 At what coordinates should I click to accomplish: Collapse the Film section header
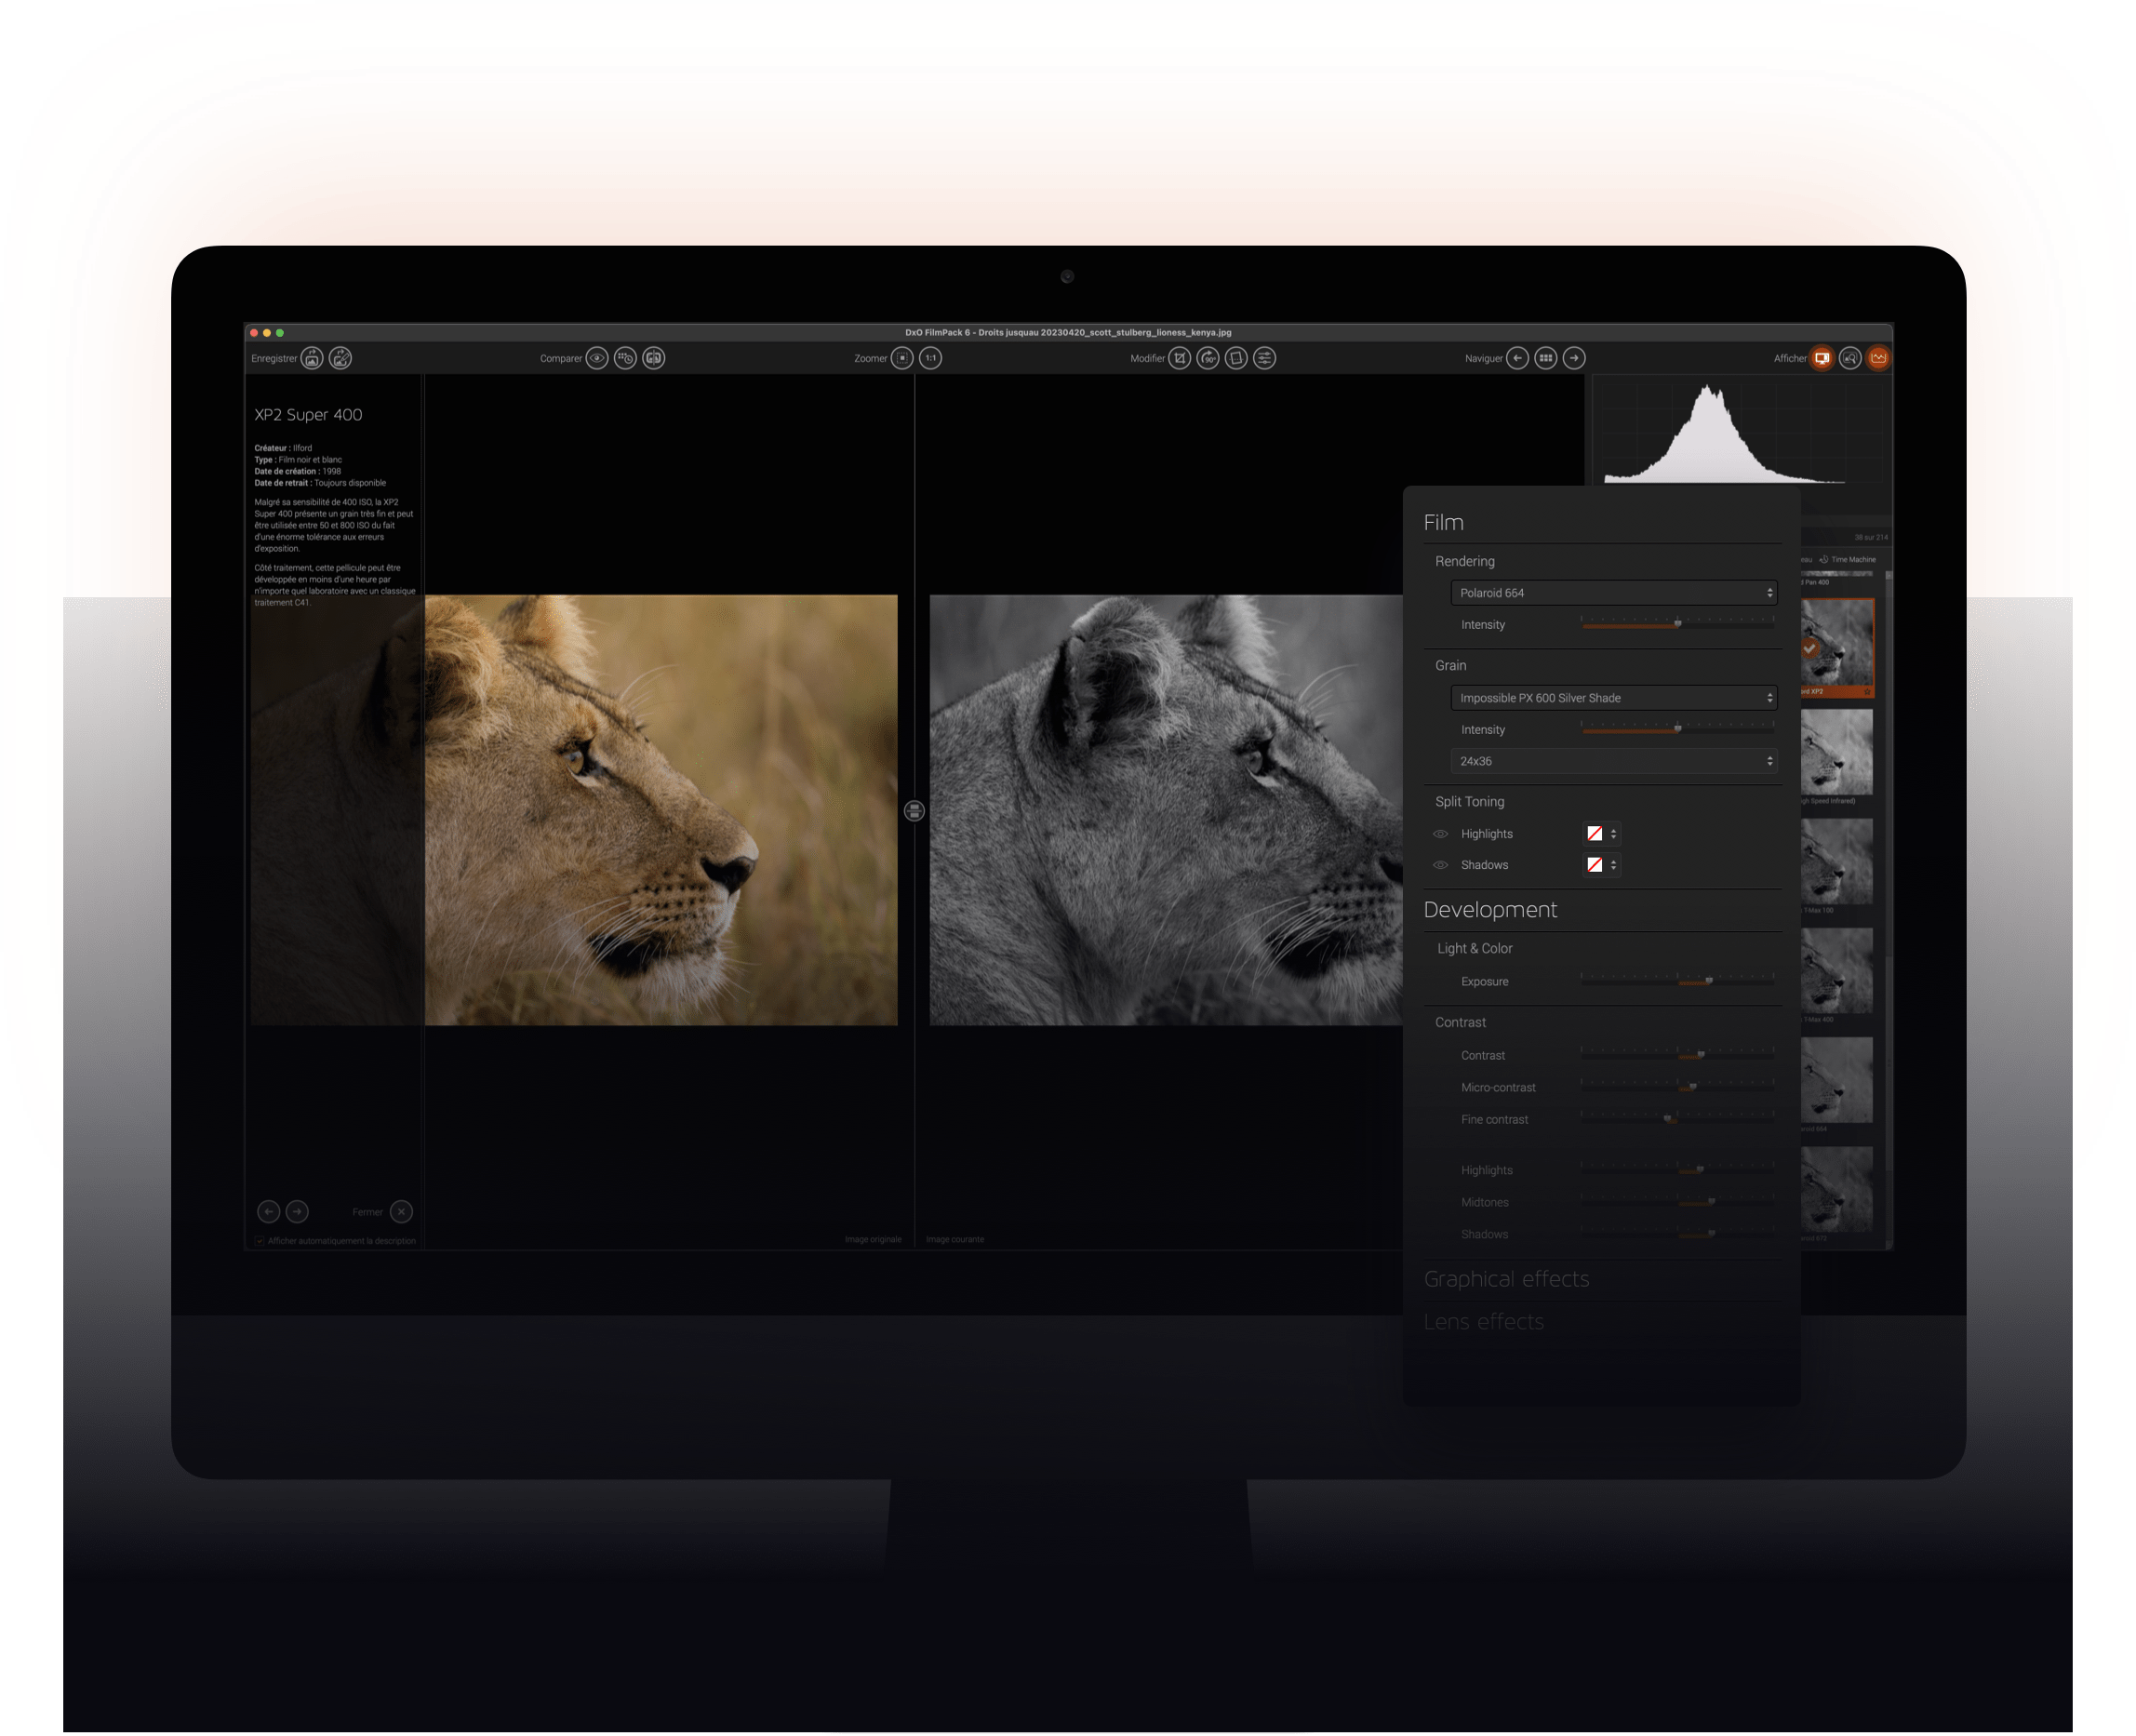click(1443, 522)
